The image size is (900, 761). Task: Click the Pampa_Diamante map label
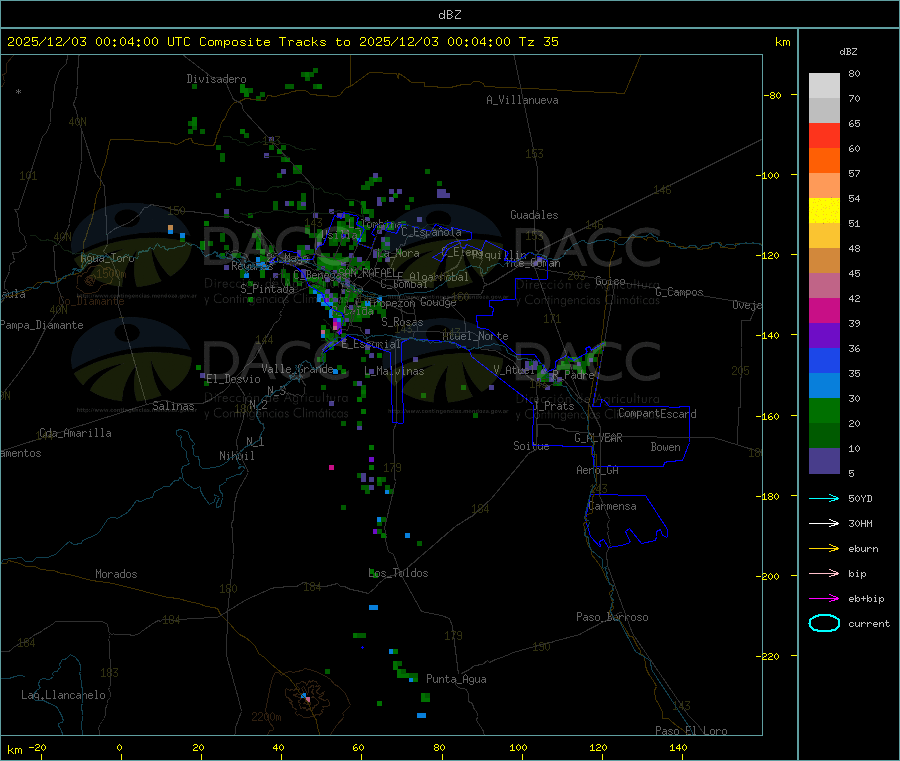click(x=42, y=325)
